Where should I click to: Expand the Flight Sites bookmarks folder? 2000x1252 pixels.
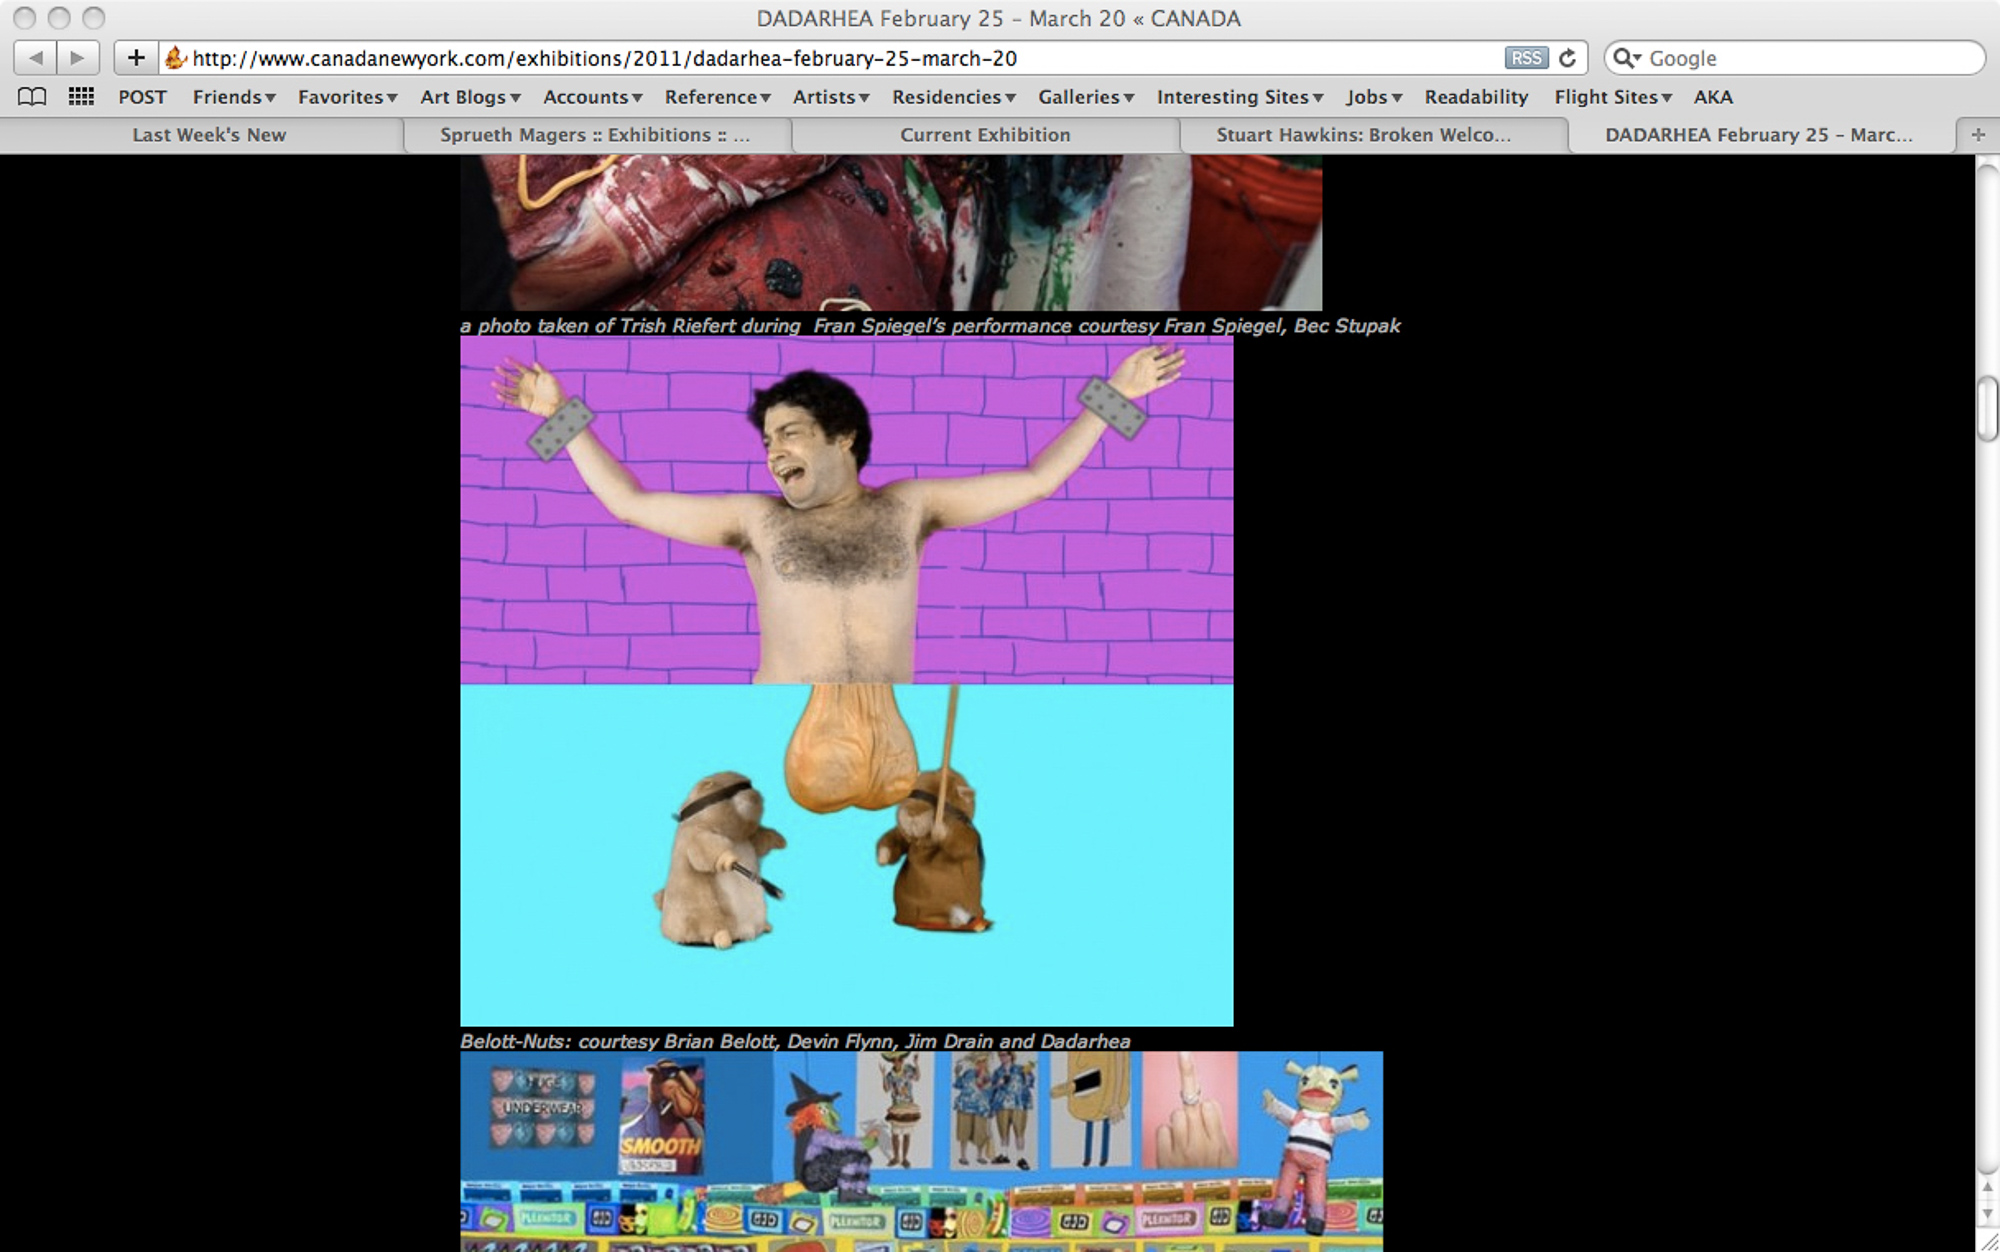click(1613, 97)
